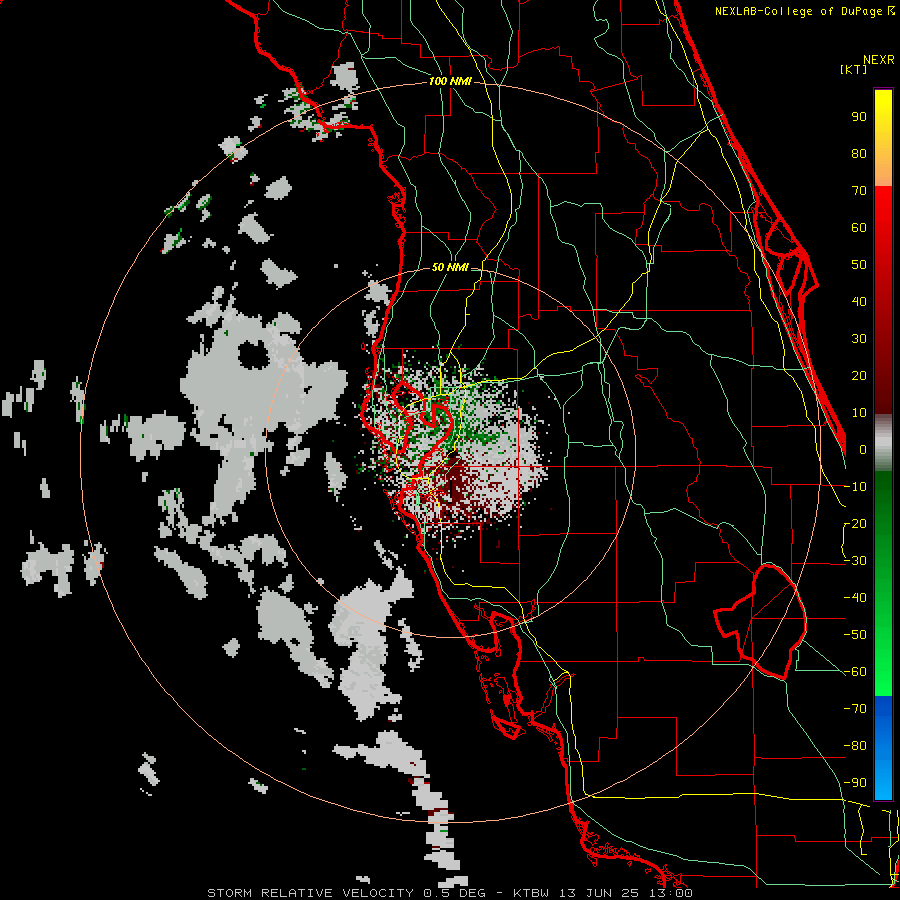Image resolution: width=900 pixels, height=900 pixels.
Task: Click the positive 10 scale value
Action: [859, 413]
